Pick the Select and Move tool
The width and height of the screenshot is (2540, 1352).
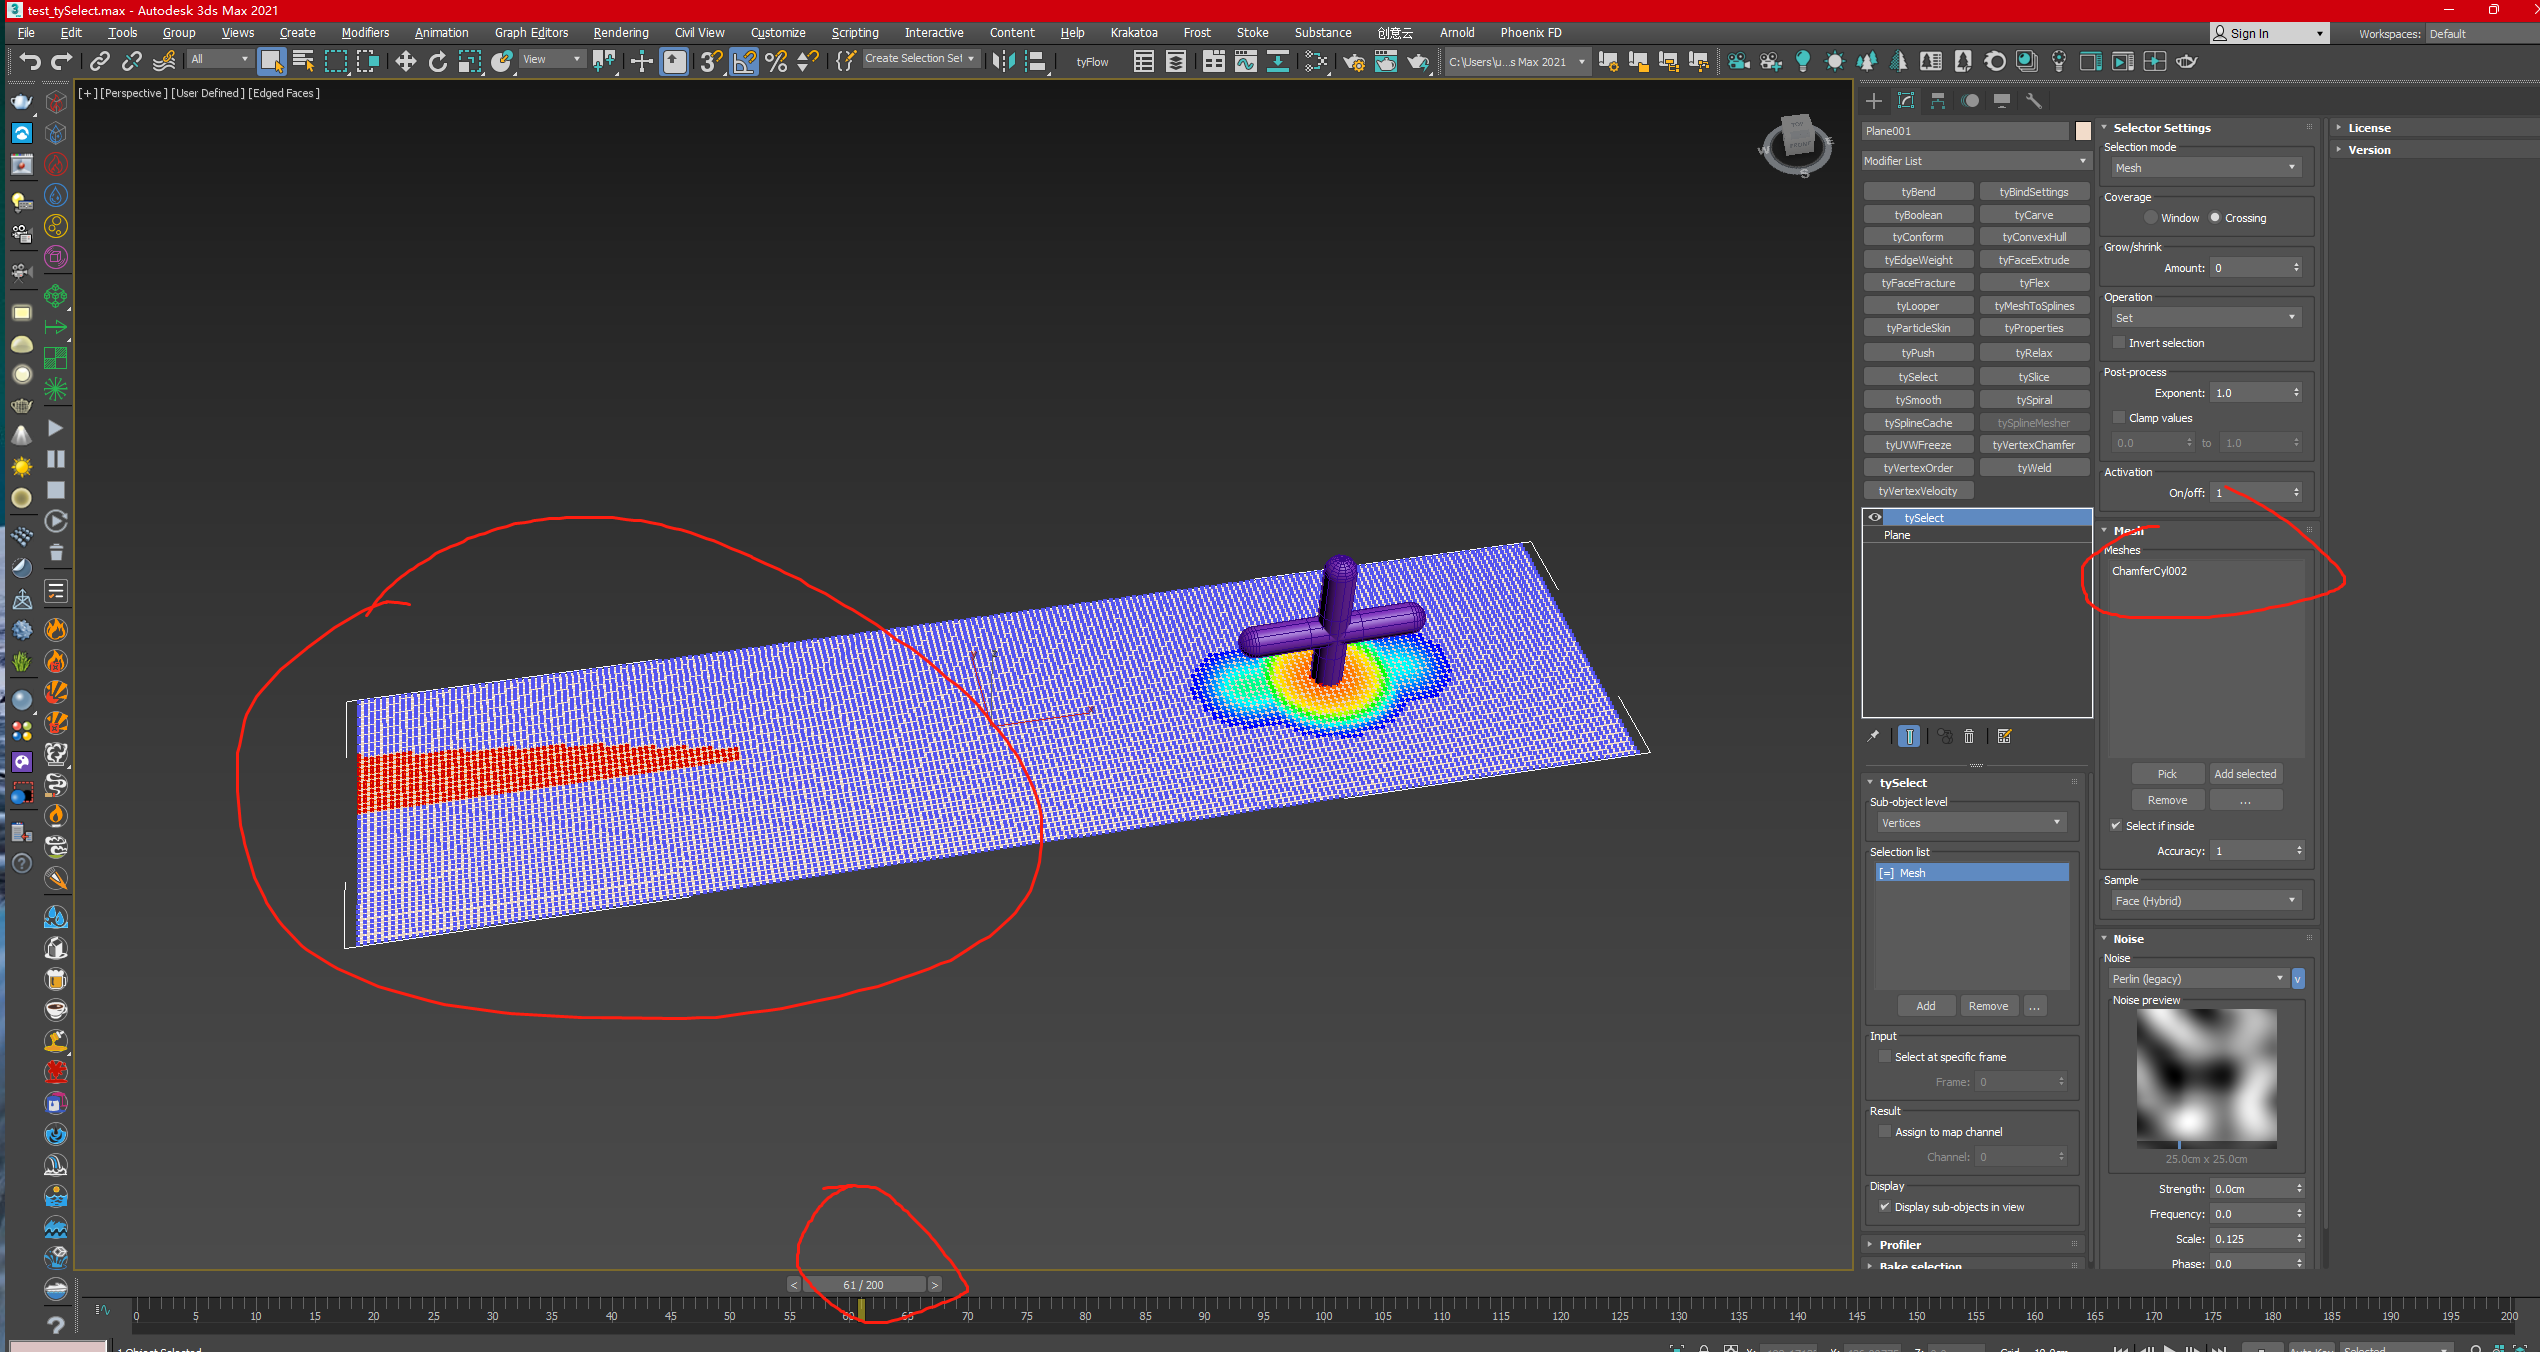click(x=405, y=62)
